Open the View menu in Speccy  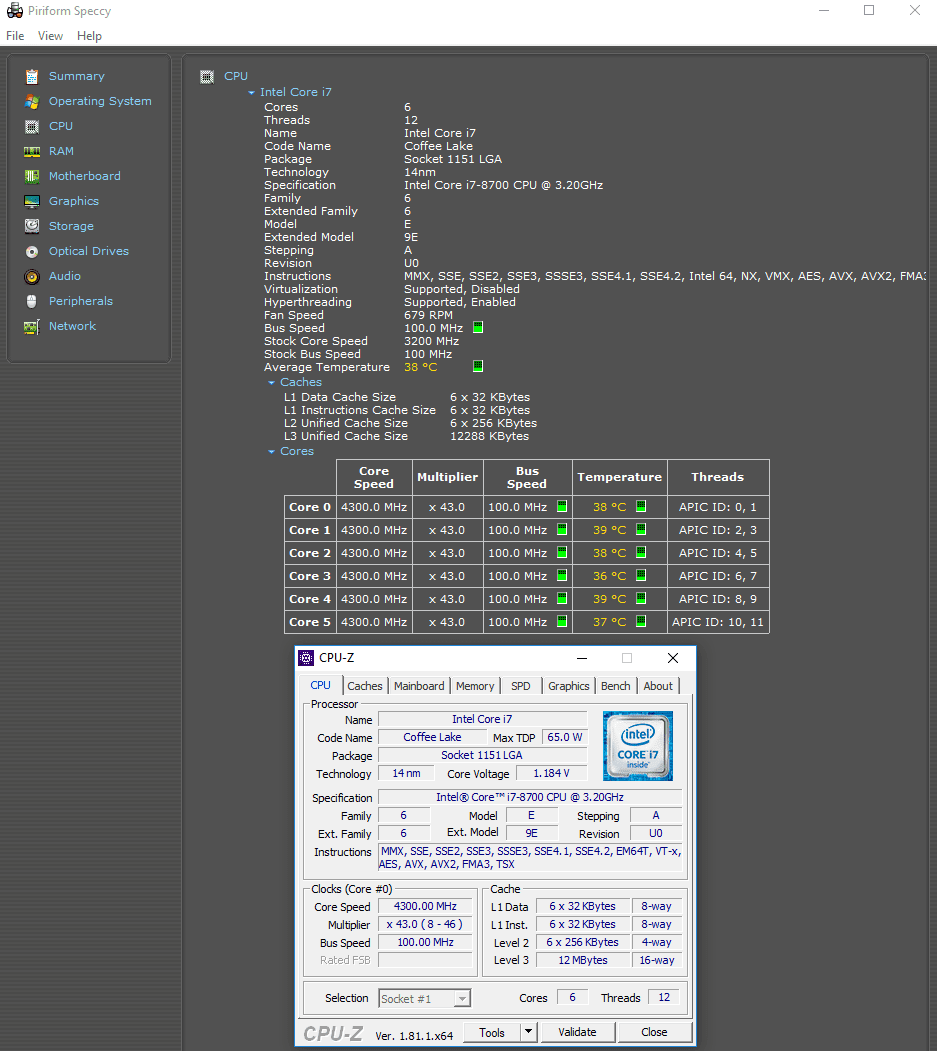50,36
